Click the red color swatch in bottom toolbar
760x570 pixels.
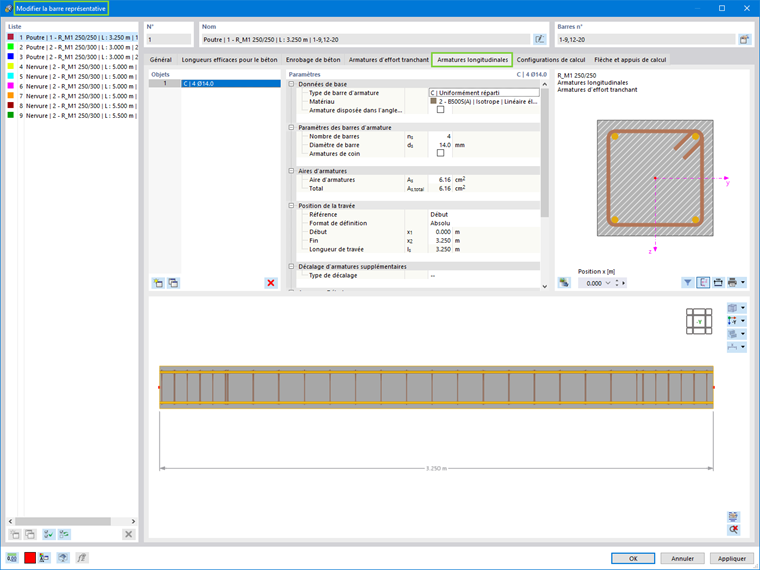coord(30,558)
